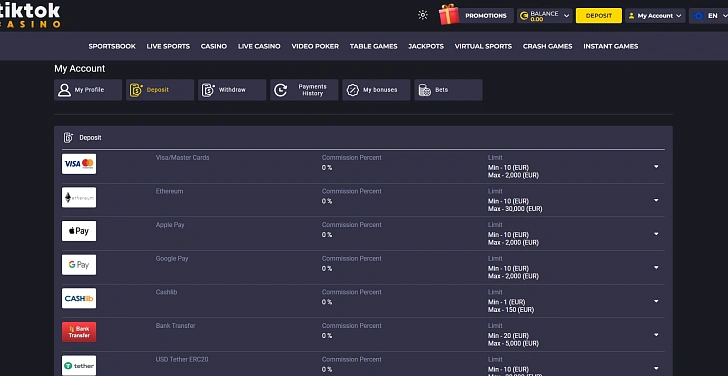Expand the Ethereum deposit row

tap(656, 200)
